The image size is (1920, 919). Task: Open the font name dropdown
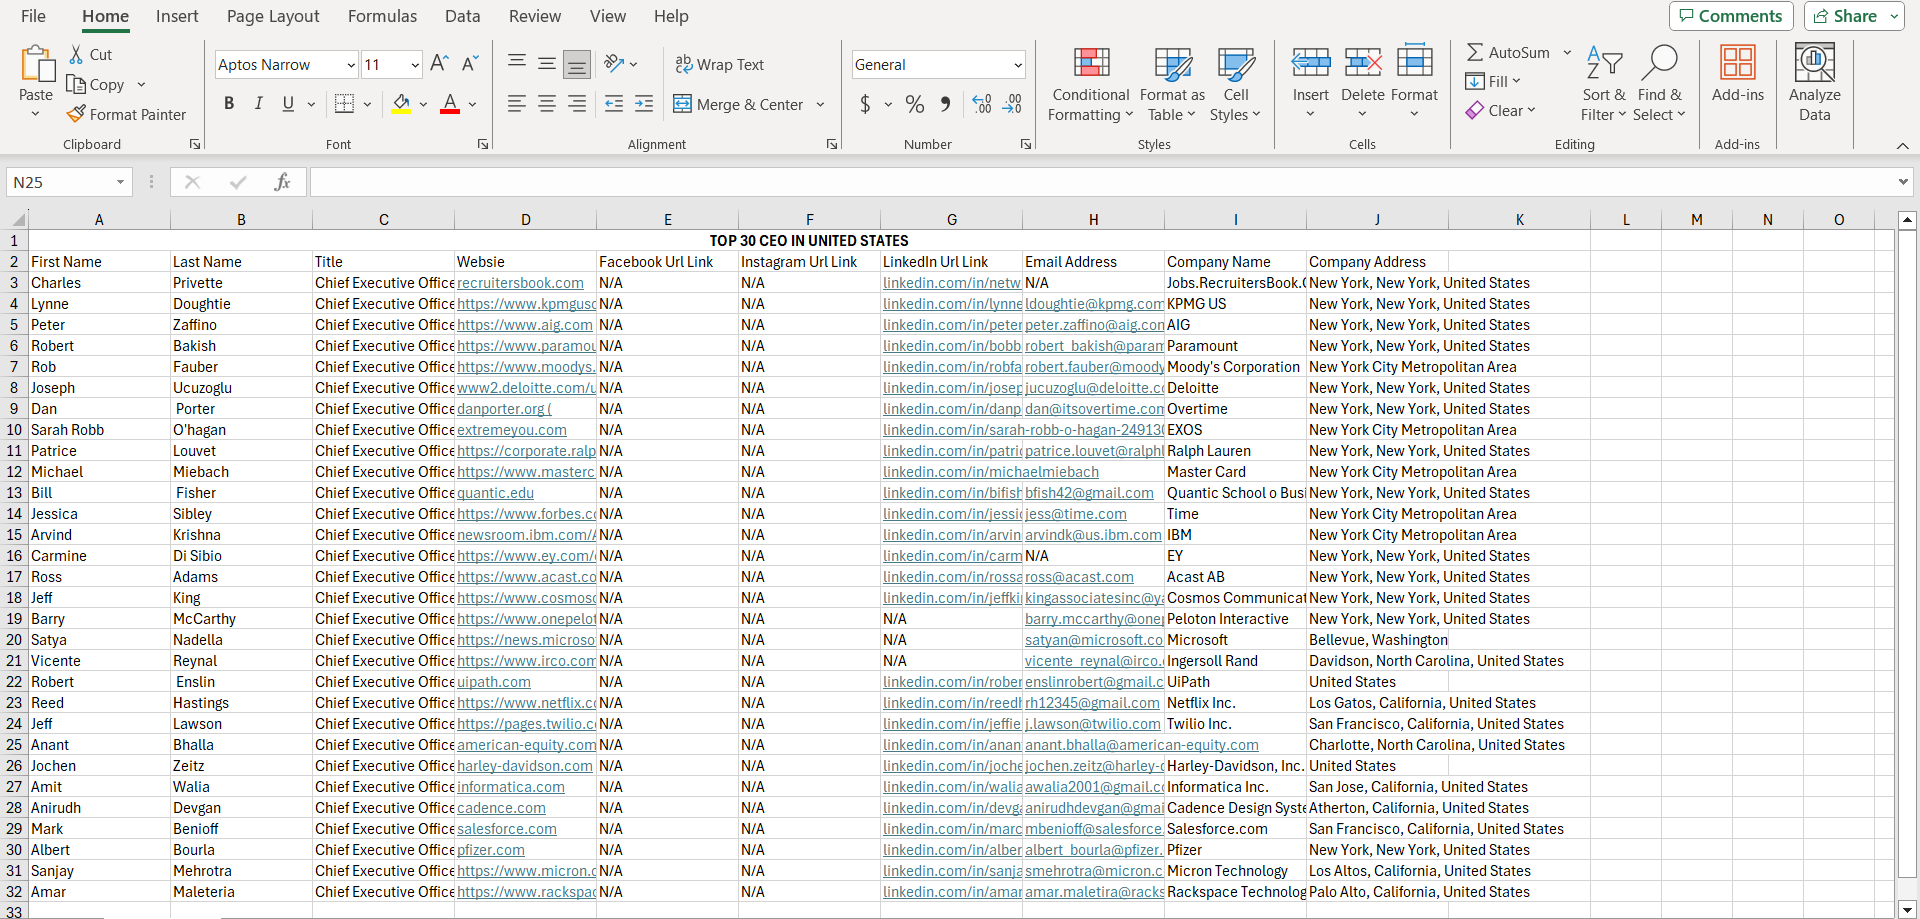pos(351,65)
